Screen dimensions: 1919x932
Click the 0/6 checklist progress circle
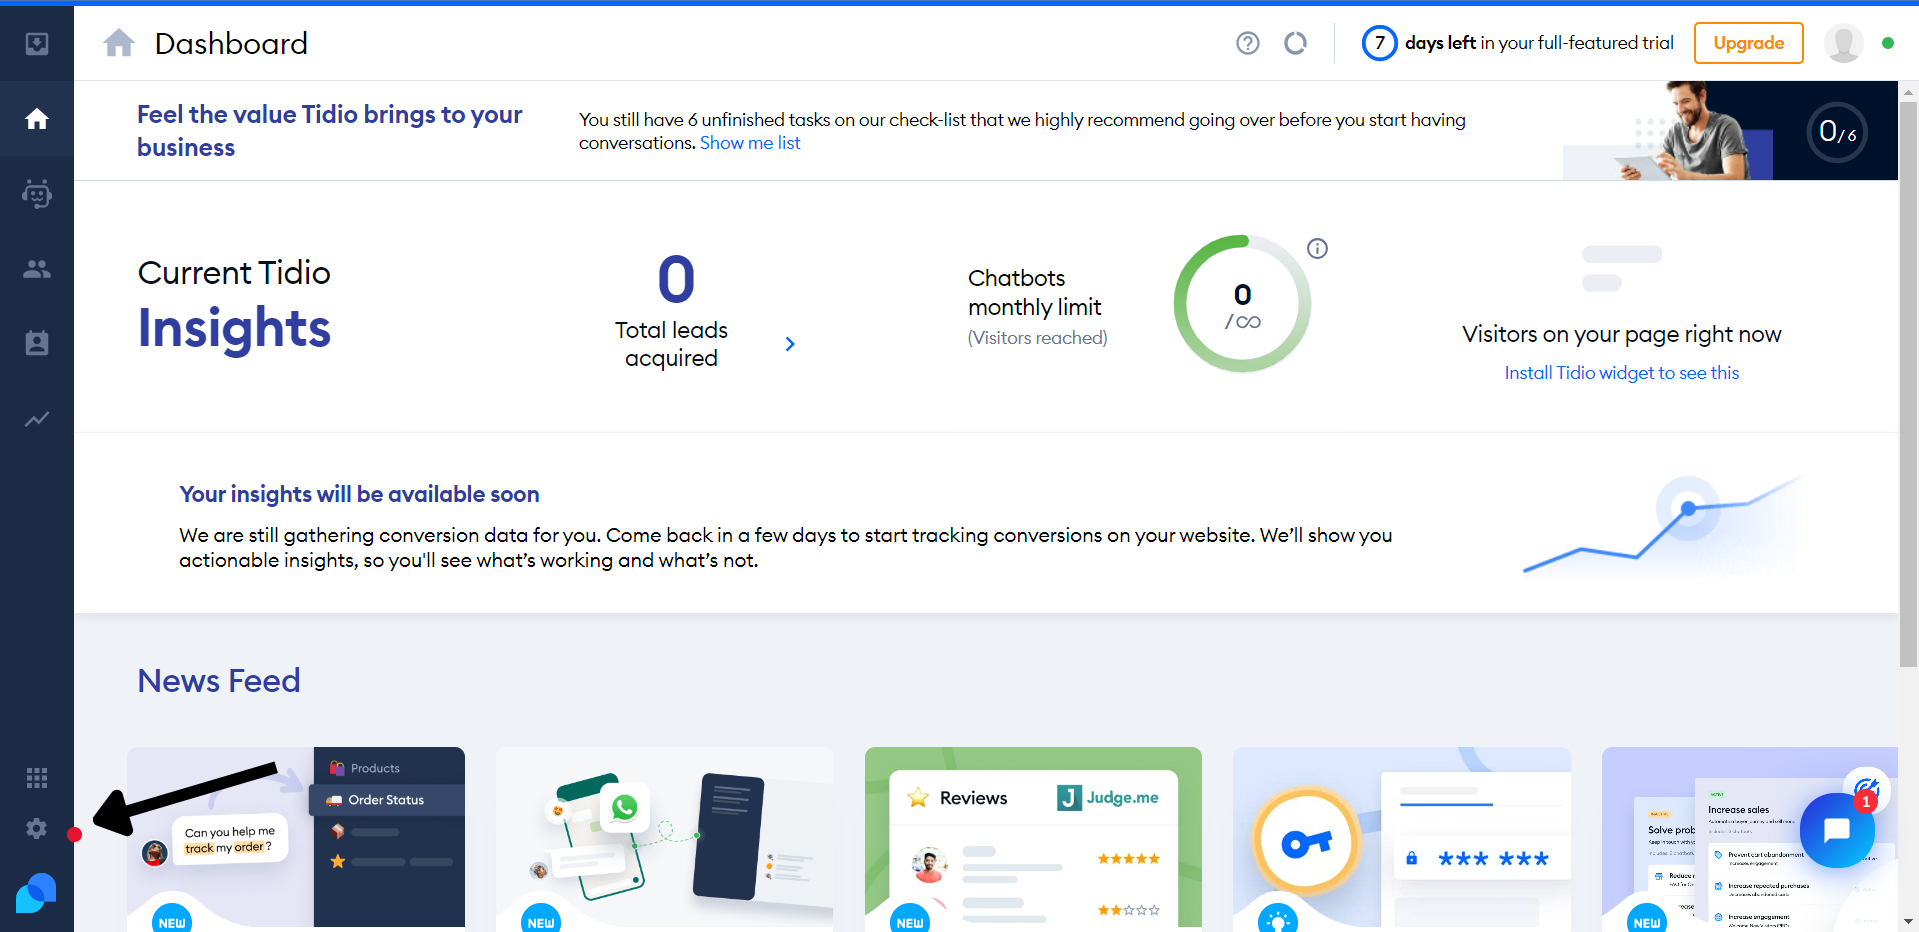point(1837,132)
